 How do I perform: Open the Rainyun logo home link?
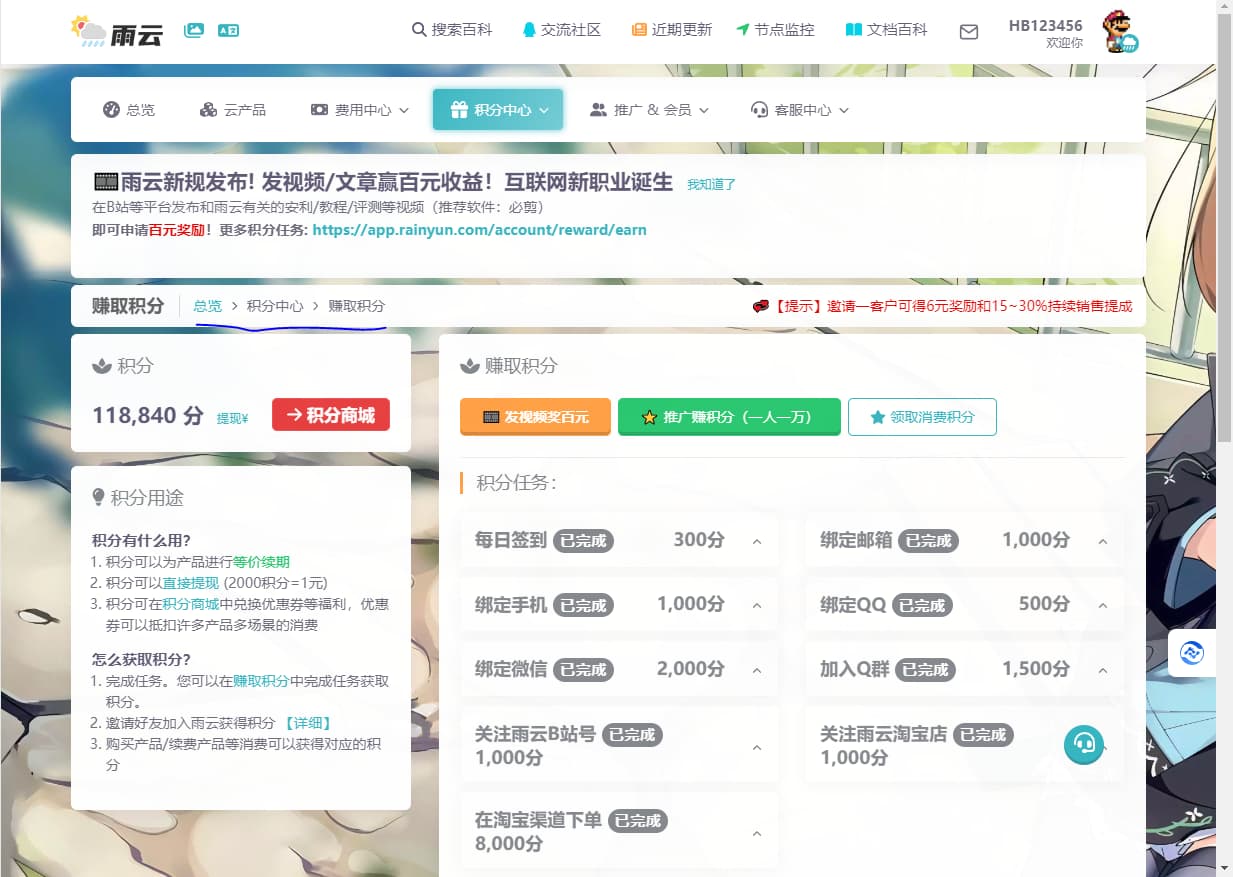point(116,31)
